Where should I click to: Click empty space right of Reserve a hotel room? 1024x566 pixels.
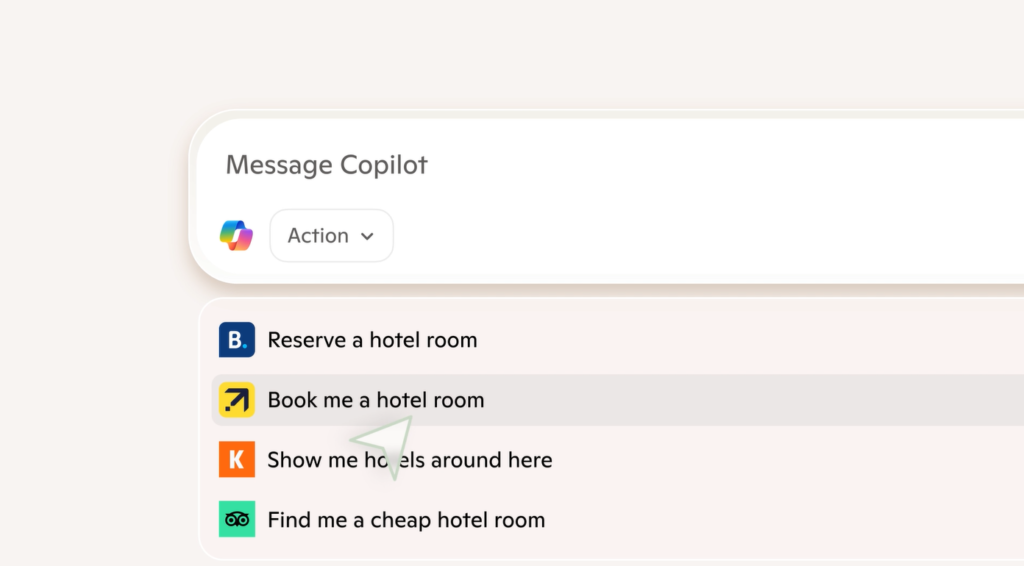[751, 340]
